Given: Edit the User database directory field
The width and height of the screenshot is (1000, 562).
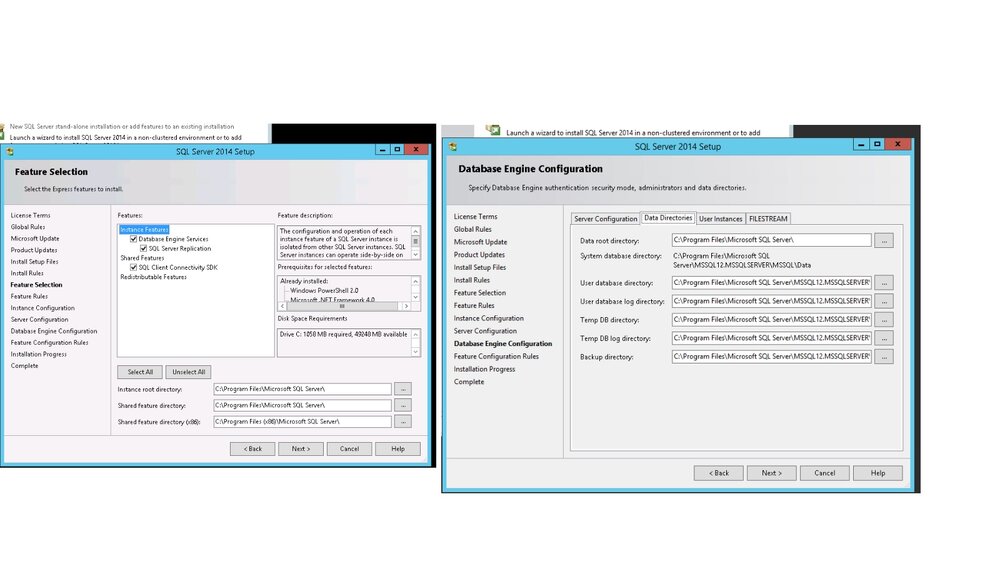Looking at the screenshot, I should point(772,283).
